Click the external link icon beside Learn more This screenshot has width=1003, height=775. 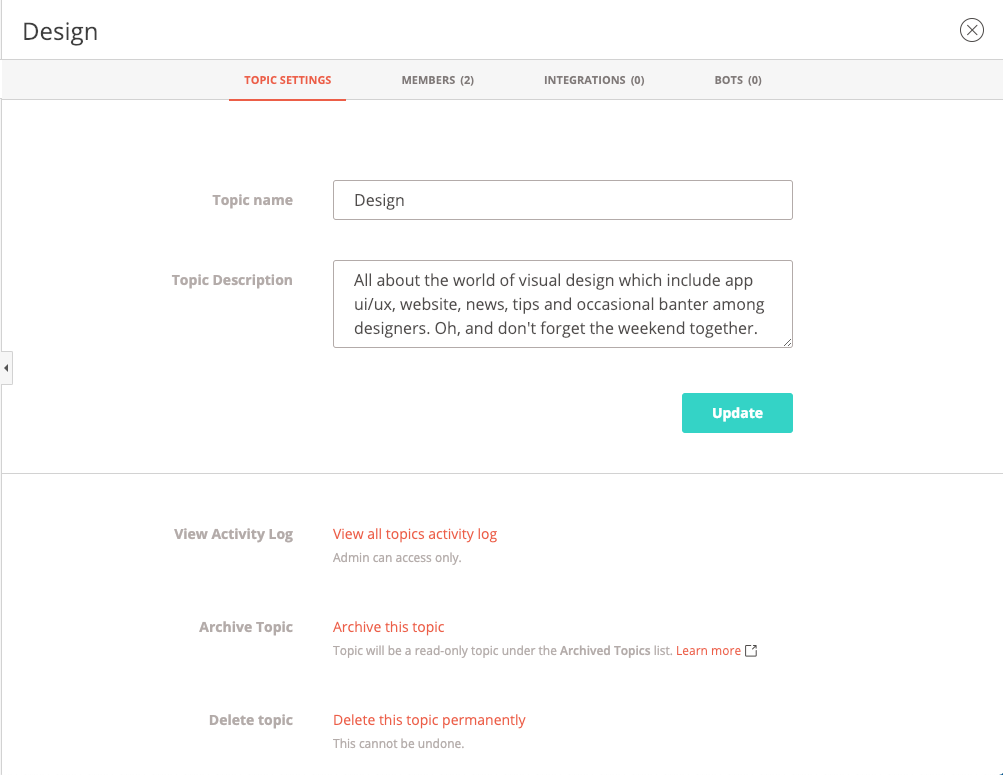[x=751, y=651]
